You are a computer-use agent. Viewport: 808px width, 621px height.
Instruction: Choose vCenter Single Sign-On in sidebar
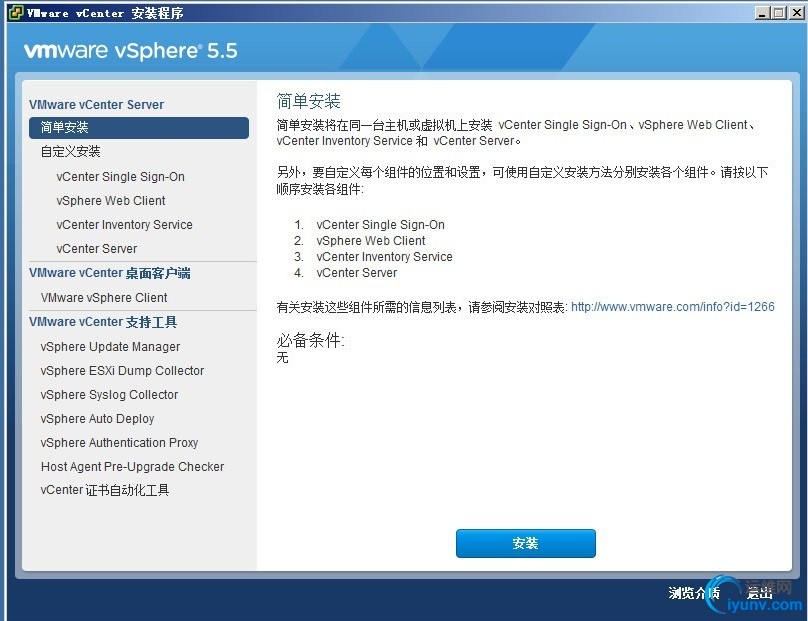[120, 177]
